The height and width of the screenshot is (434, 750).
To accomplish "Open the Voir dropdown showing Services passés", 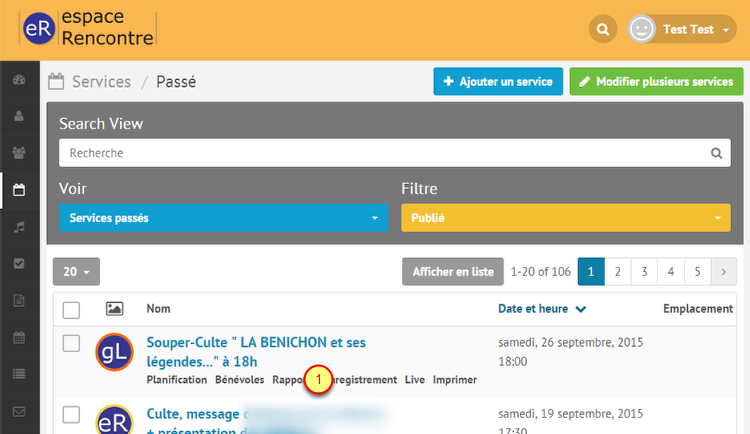I will click(223, 218).
